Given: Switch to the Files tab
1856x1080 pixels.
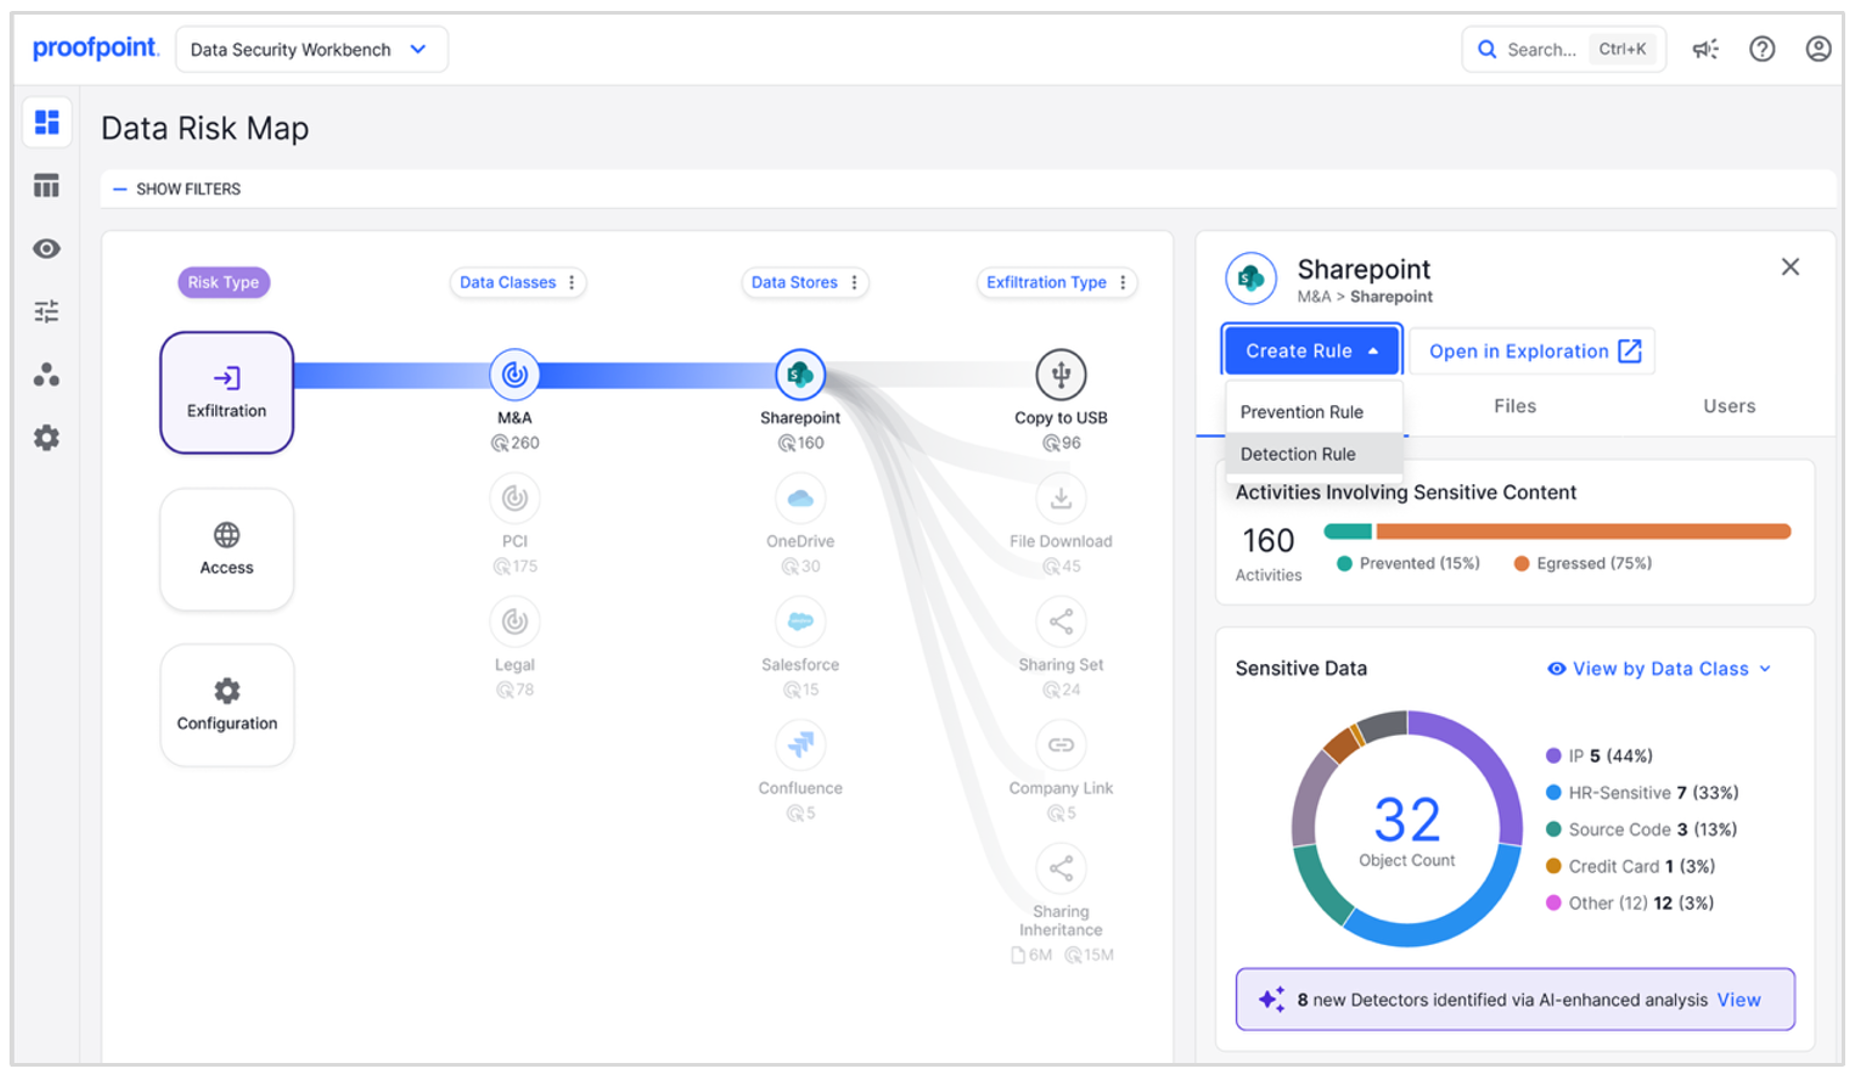Looking at the screenshot, I should click(1514, 406).
